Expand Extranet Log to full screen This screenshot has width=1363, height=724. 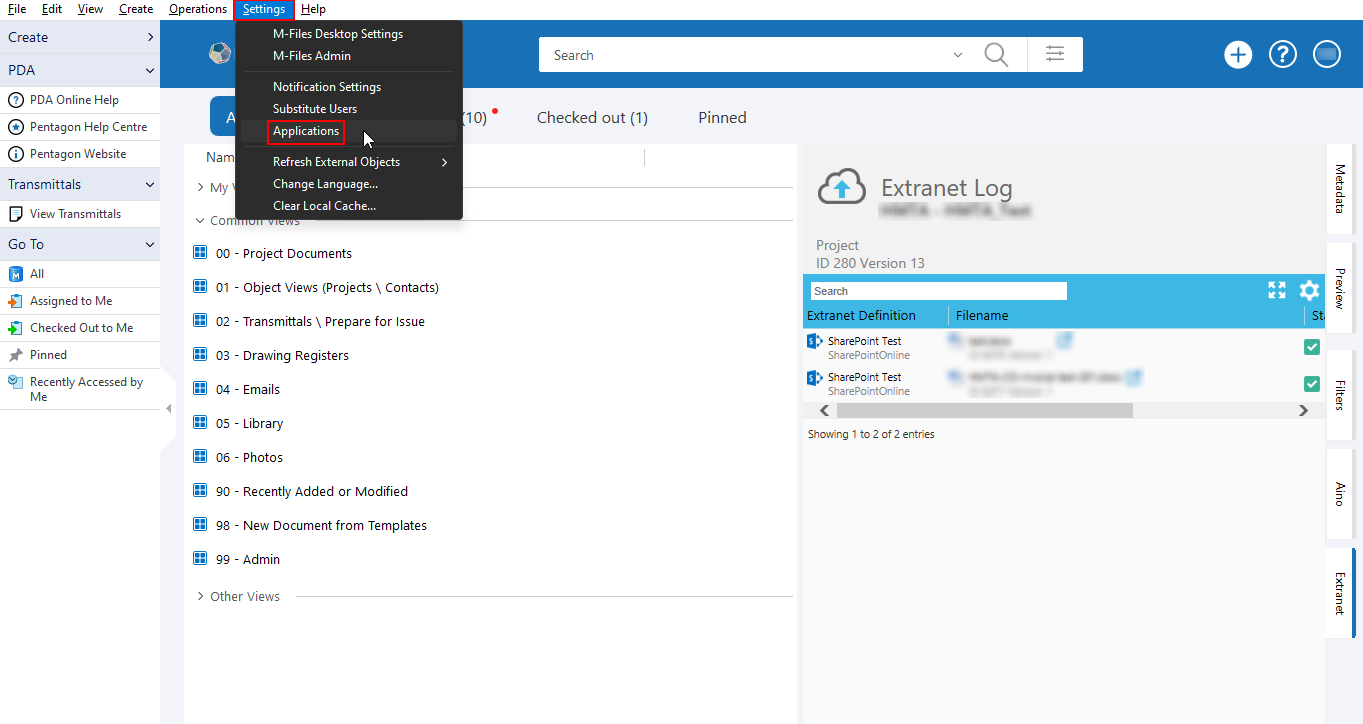(1277, 291)
